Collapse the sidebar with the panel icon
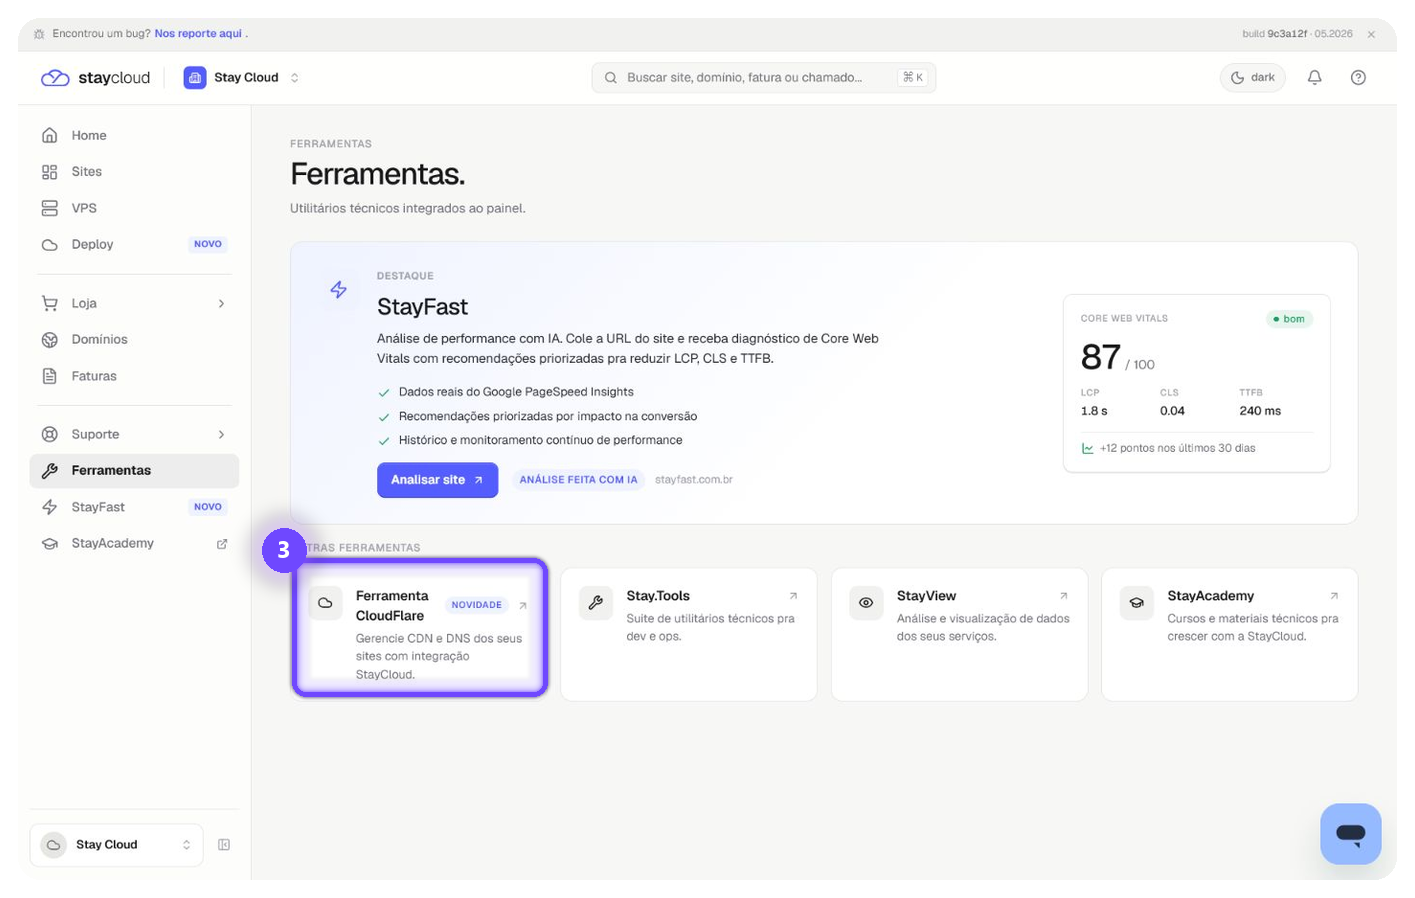Image resolution: width=1415 pixels, height=898 pixels. 224,845
